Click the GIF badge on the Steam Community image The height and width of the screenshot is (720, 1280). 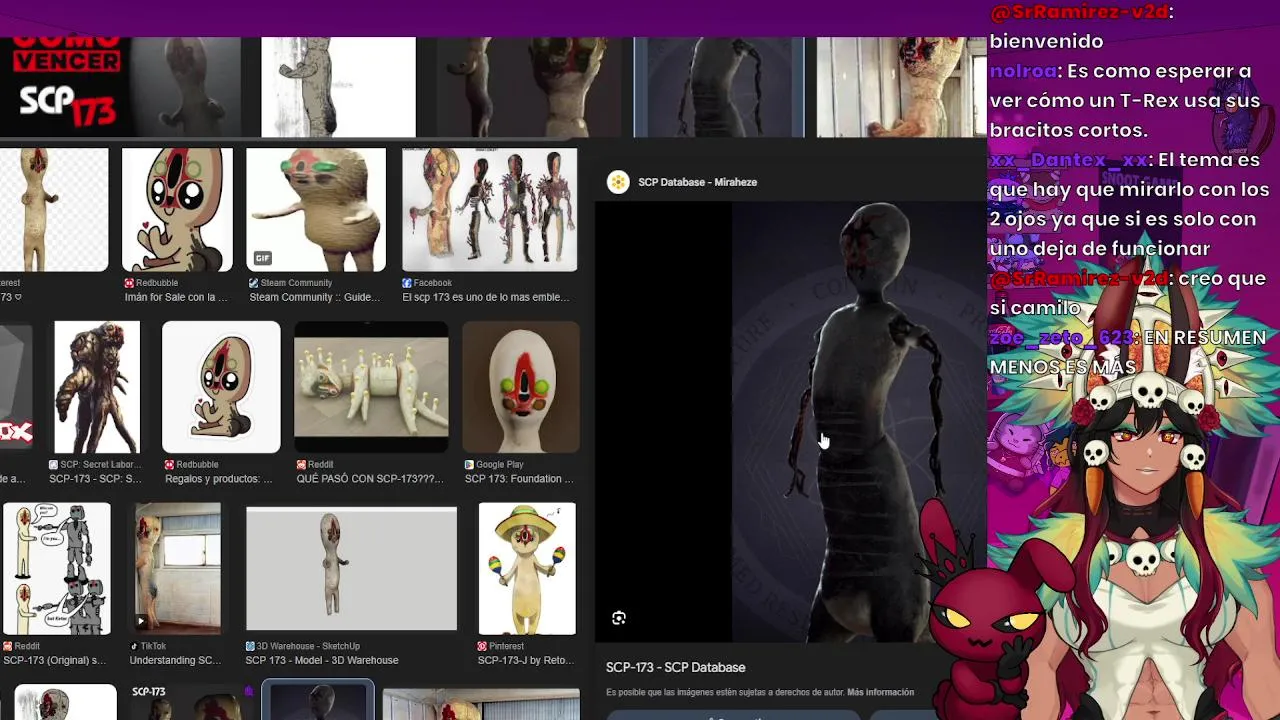pos(262,258)
